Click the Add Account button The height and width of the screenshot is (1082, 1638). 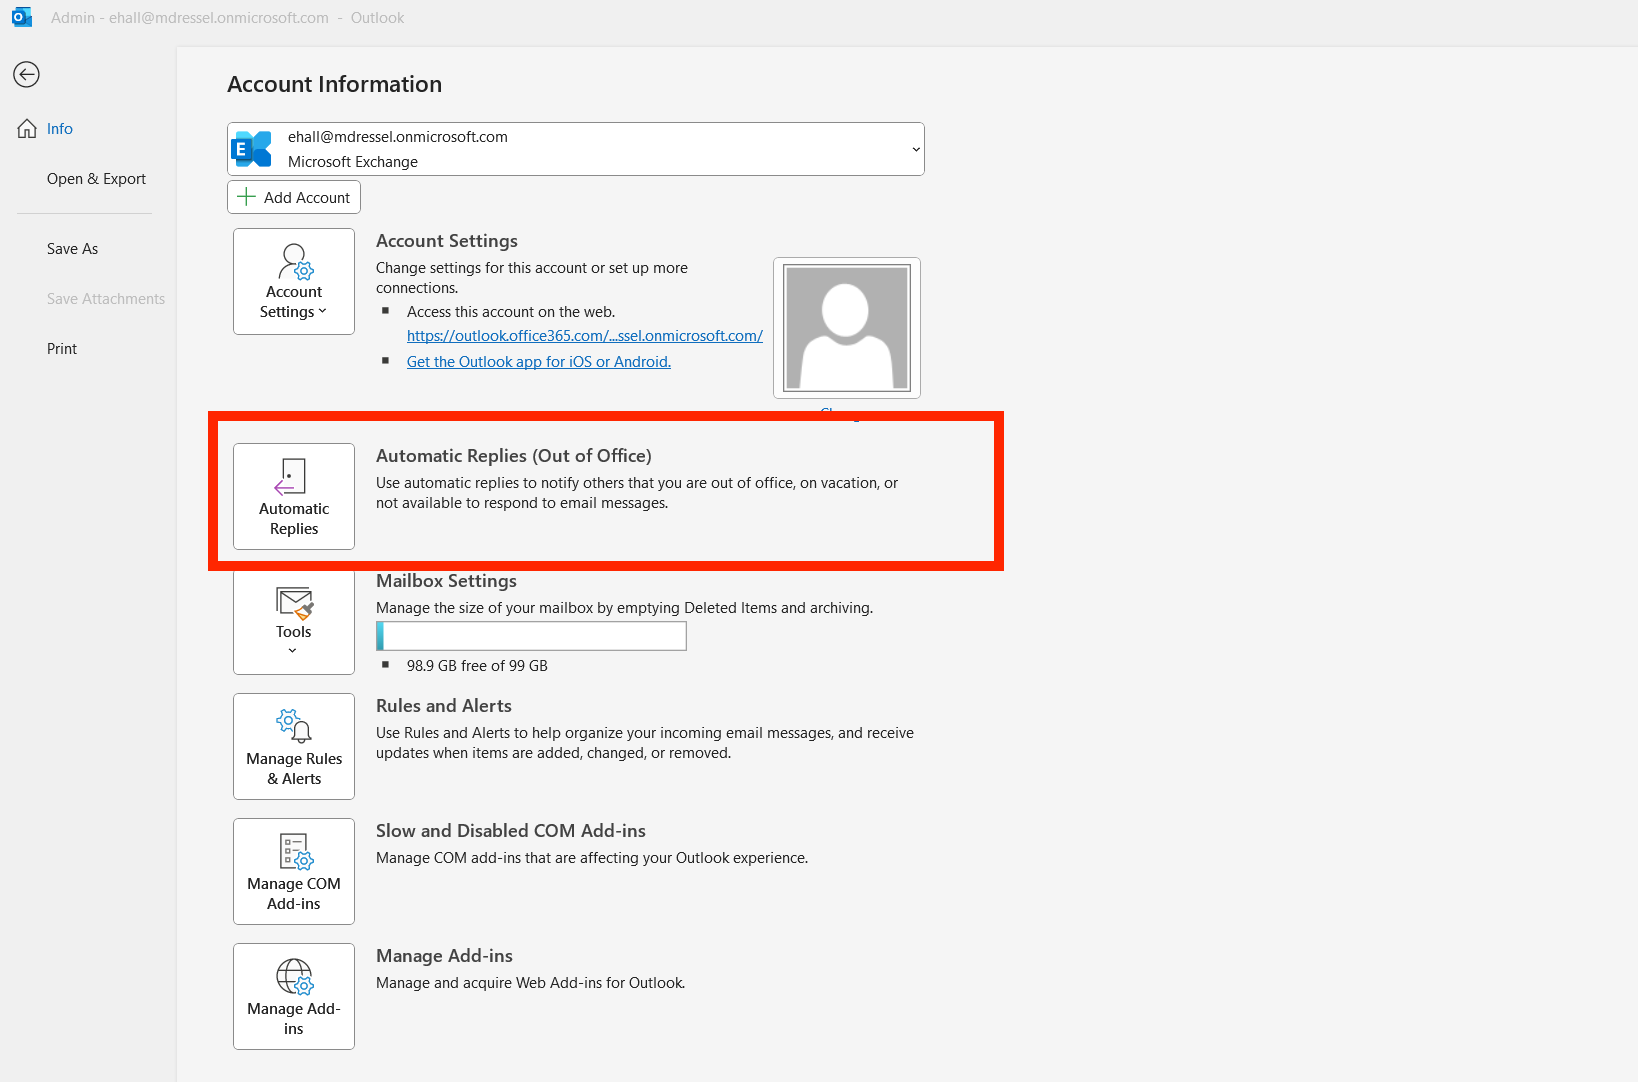294,197
